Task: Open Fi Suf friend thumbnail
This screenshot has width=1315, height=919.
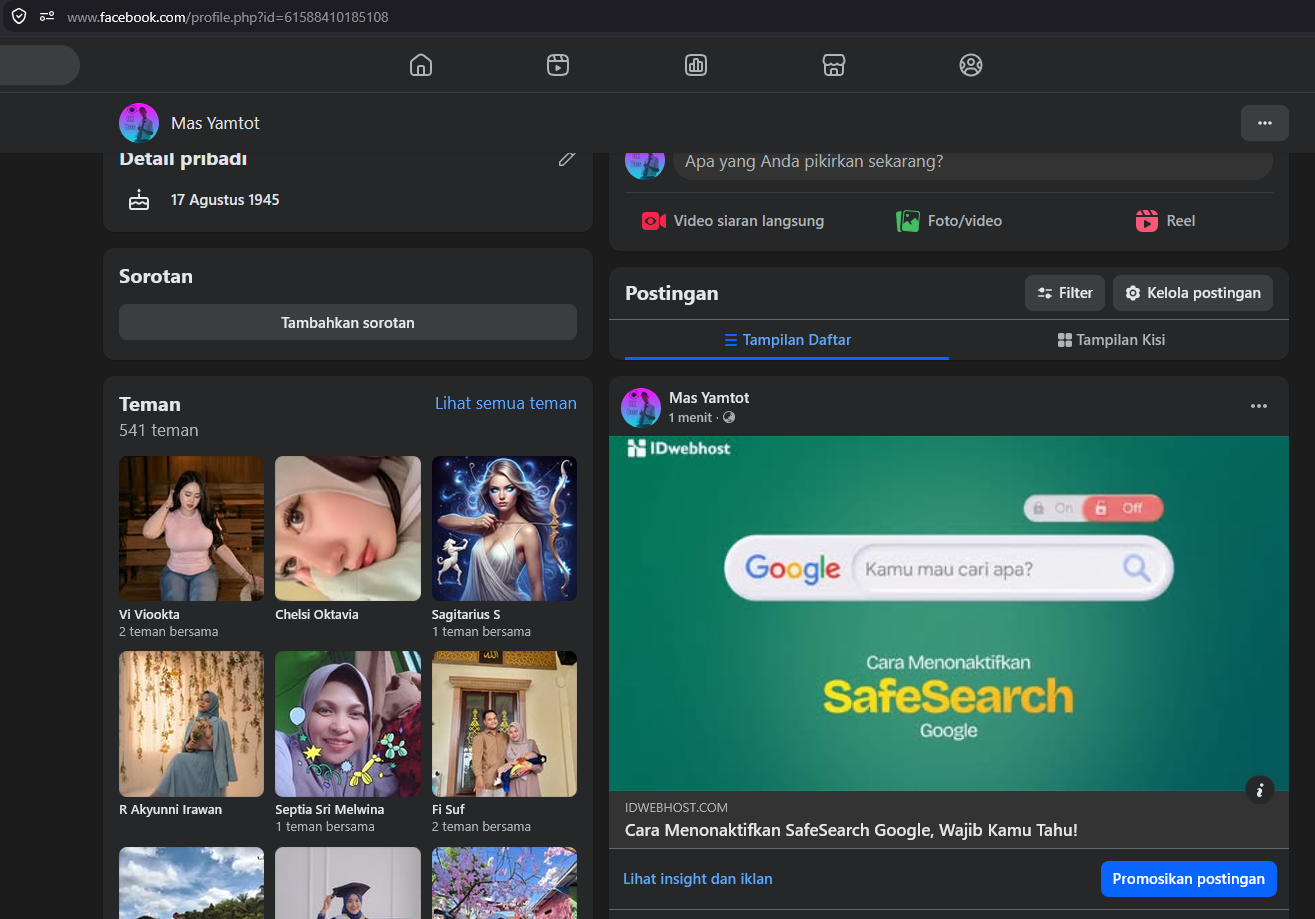Action: 505,724
